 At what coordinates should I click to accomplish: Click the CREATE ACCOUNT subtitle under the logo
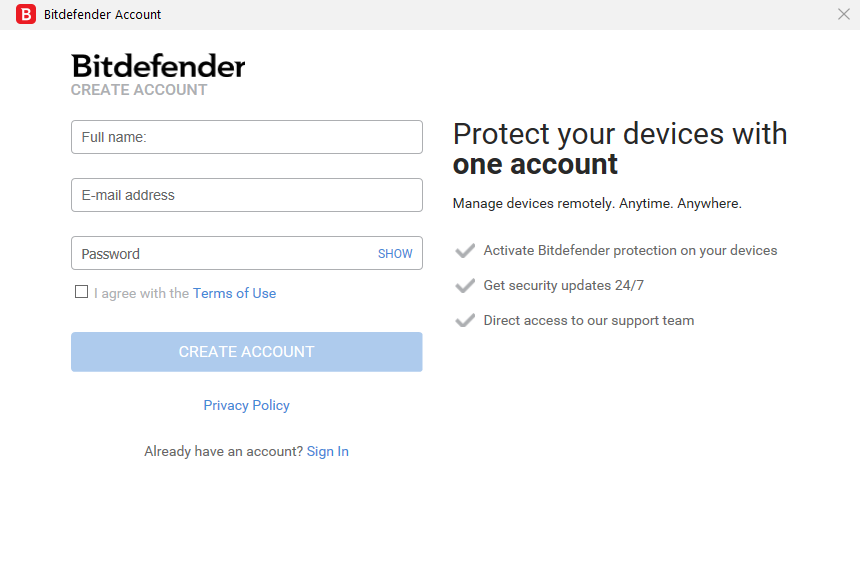coord(139,90)
